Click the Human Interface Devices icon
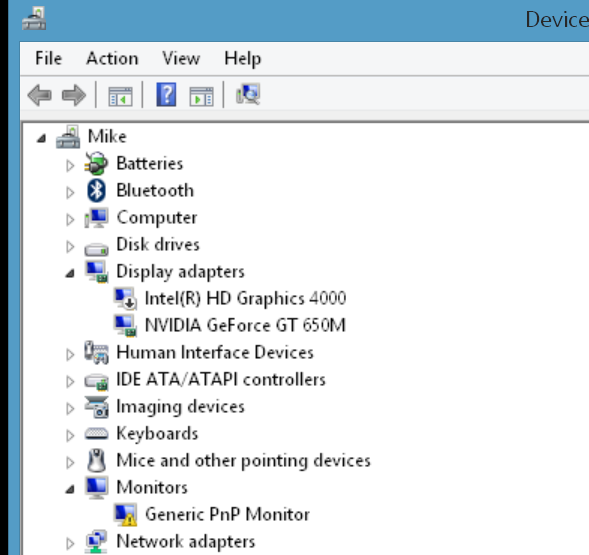Image resolution: width=589 pixels, height=555 pixels. [97, 352]
